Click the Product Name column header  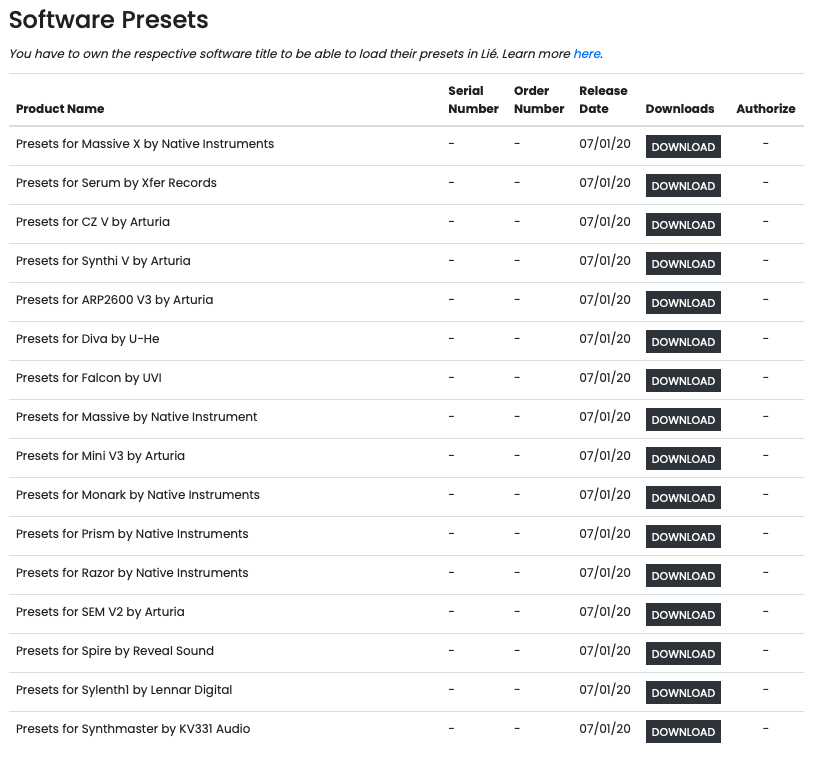60,109
